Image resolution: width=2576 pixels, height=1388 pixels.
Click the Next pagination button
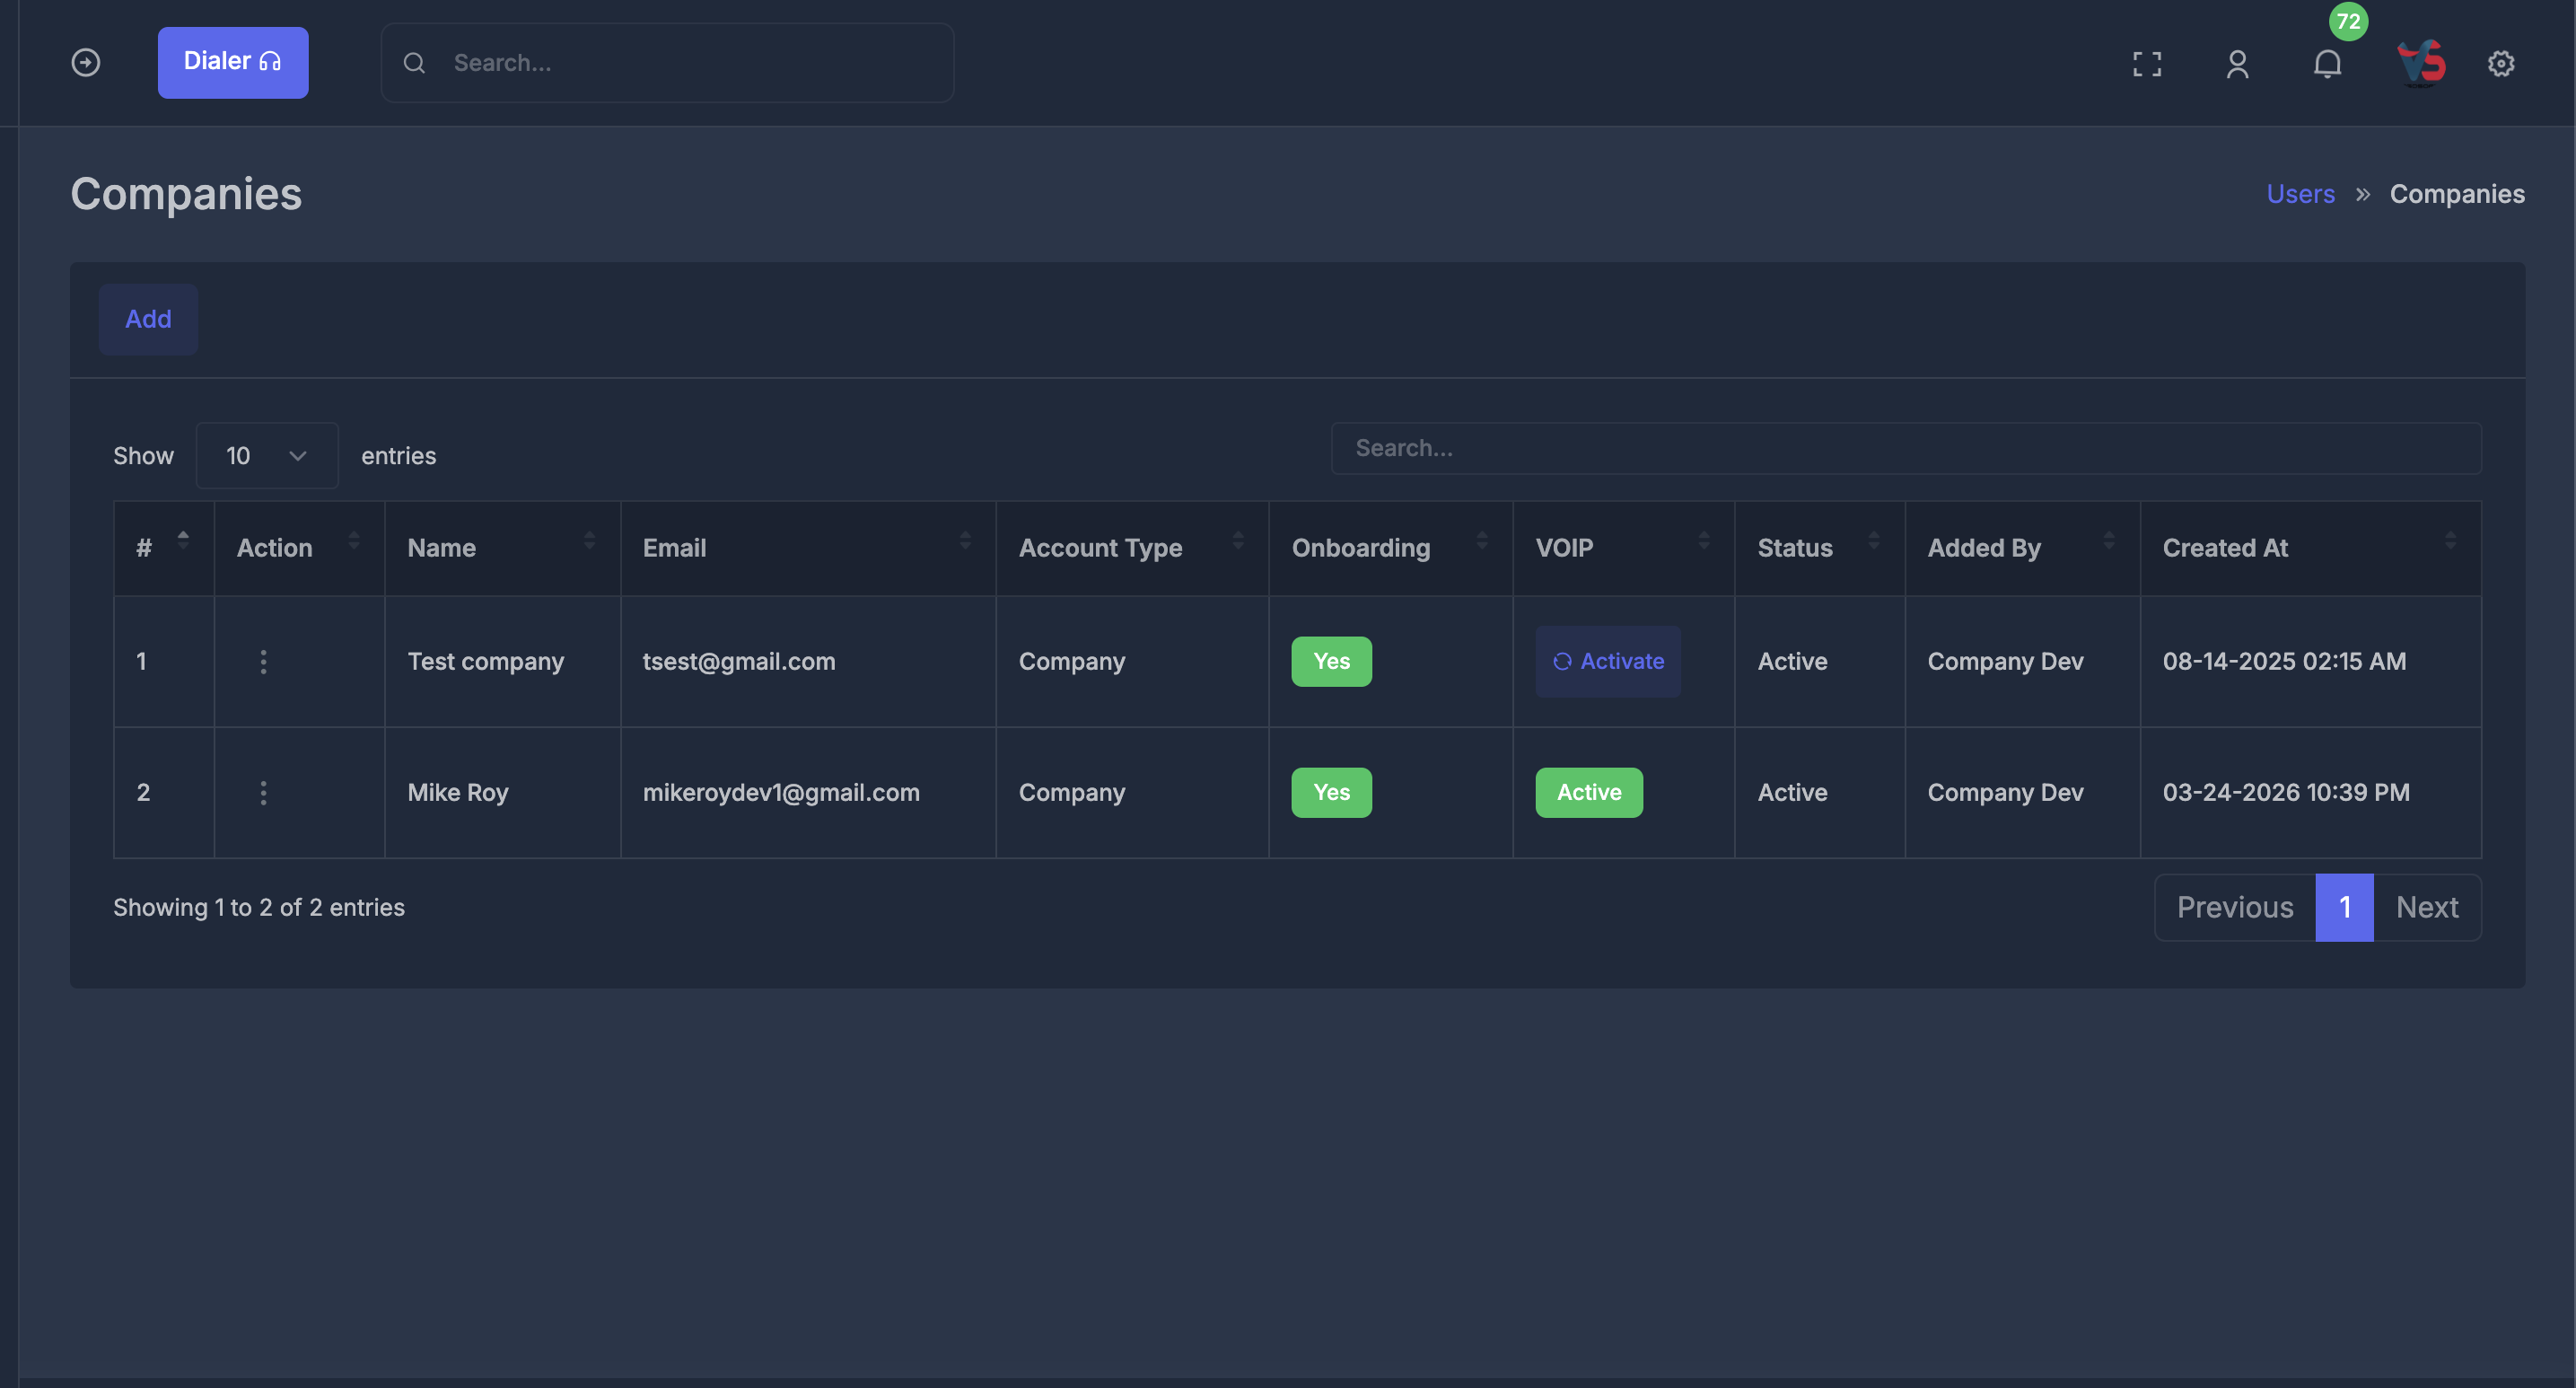pyautogui.click(x=2427, y=907)
